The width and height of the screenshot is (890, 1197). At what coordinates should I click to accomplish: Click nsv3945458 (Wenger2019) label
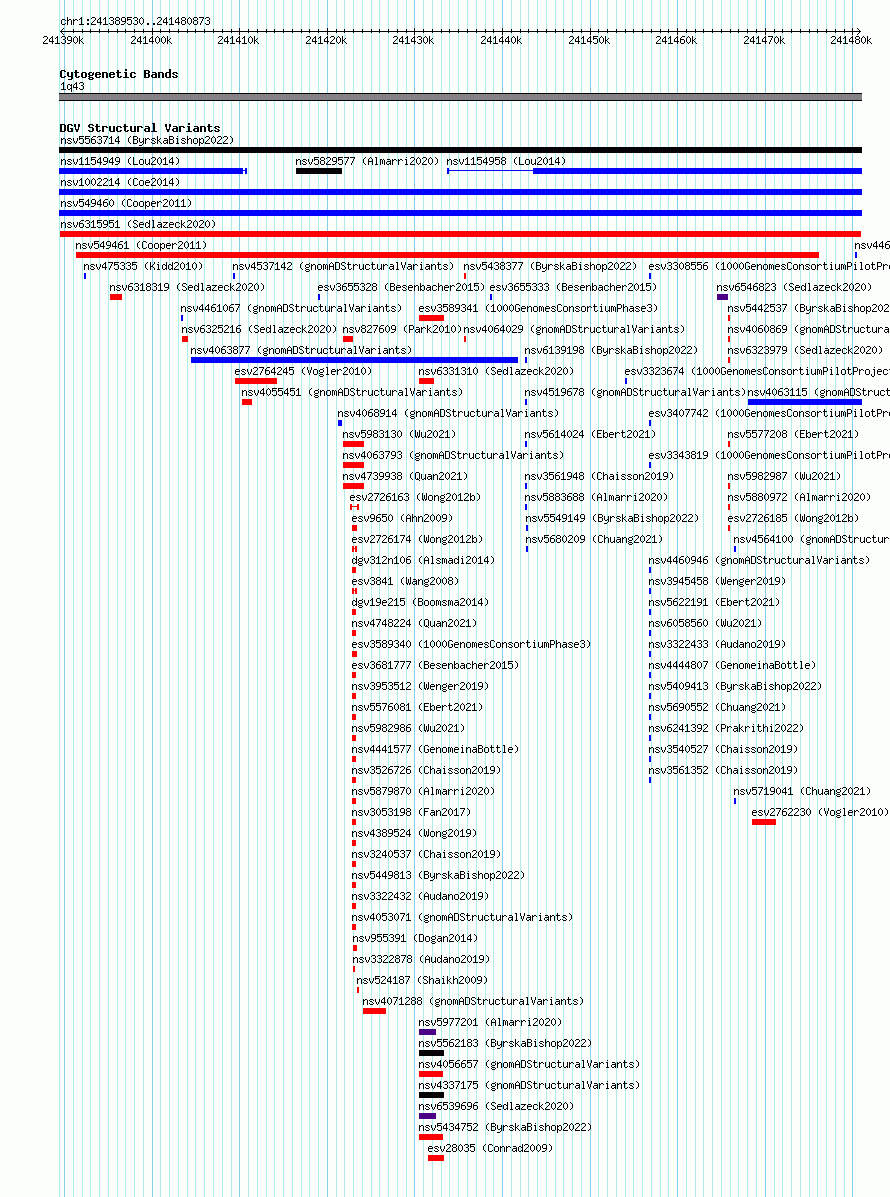[x=717, y=581]
